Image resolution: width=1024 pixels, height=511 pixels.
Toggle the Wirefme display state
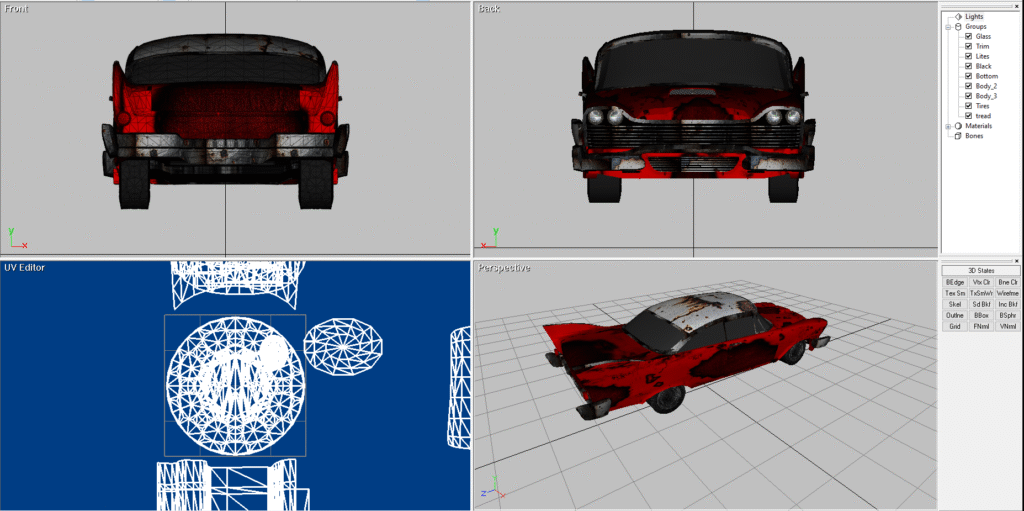(x=1007, y=293)
